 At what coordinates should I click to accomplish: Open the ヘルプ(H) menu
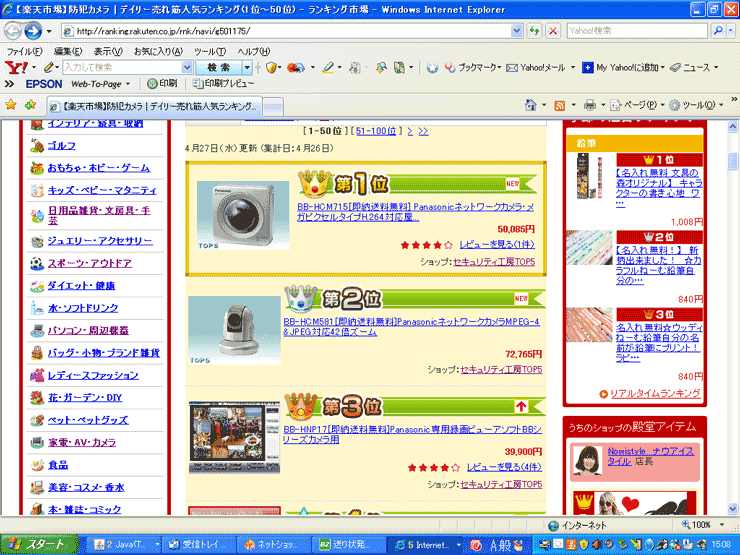[x=254, y=51]
